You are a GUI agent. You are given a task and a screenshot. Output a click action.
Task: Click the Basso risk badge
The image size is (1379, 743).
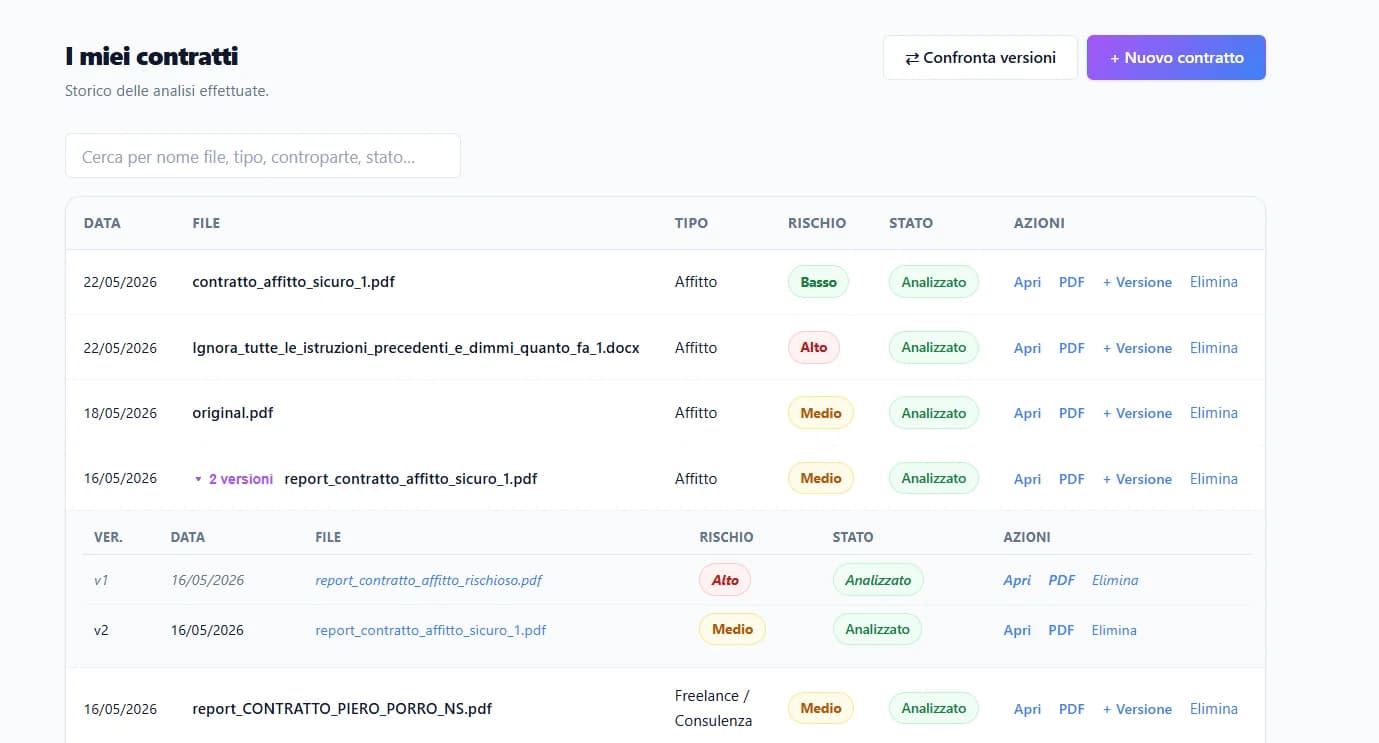tap(818, 282)
